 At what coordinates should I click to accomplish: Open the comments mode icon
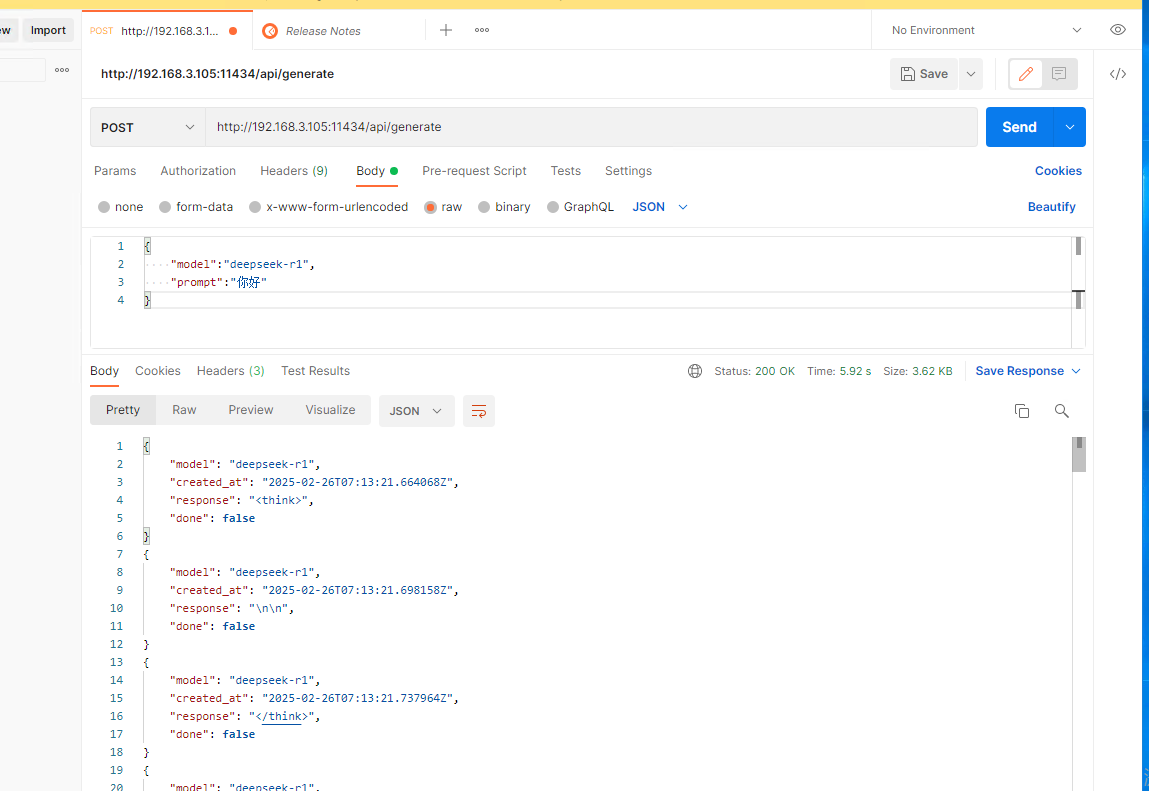[1059, 74]
